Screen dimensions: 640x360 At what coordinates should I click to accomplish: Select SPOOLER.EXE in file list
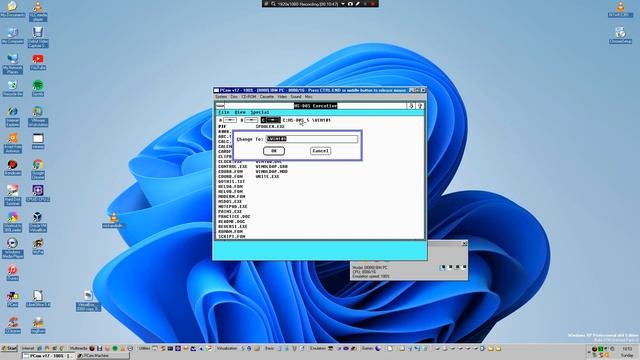270,127
